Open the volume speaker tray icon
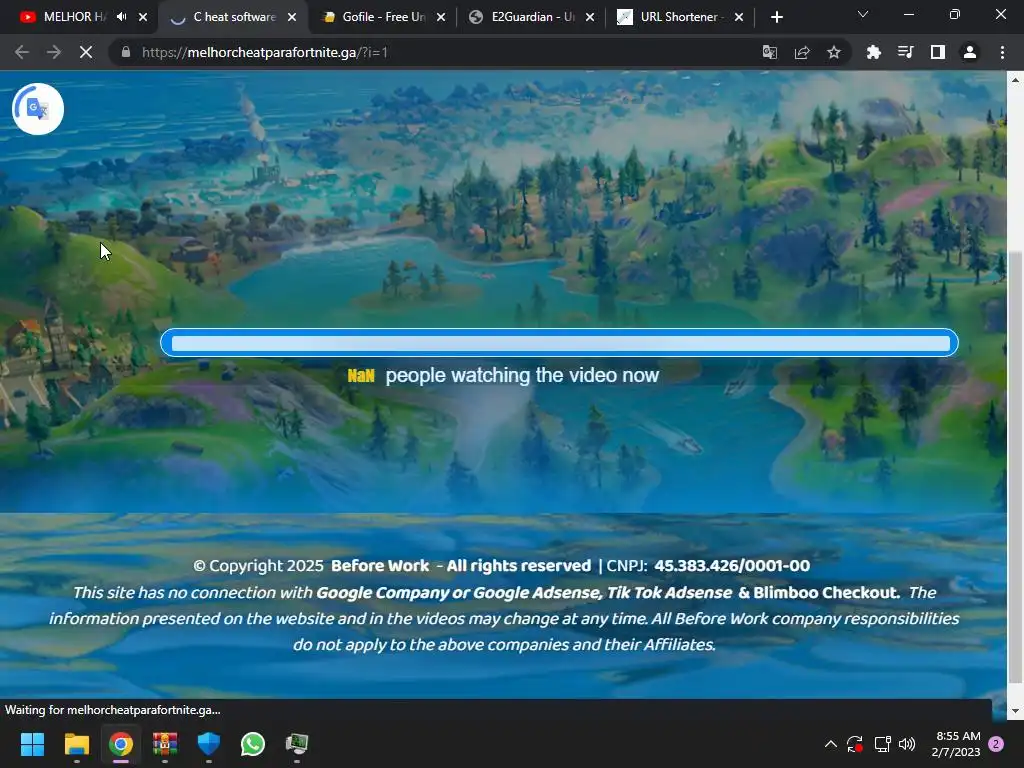Image resolution: width=1024 pixels, height=768 pixels. [907, 744]
